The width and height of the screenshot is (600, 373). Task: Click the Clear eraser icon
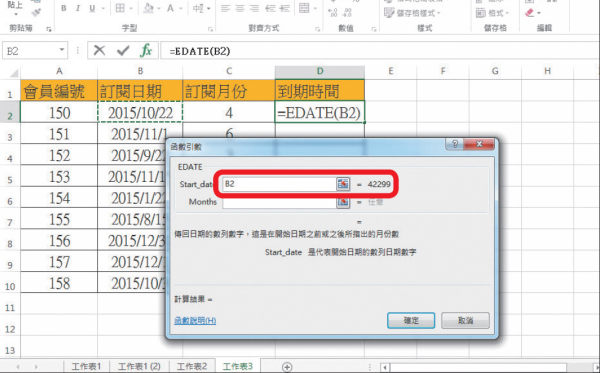[x=530, y=13]
